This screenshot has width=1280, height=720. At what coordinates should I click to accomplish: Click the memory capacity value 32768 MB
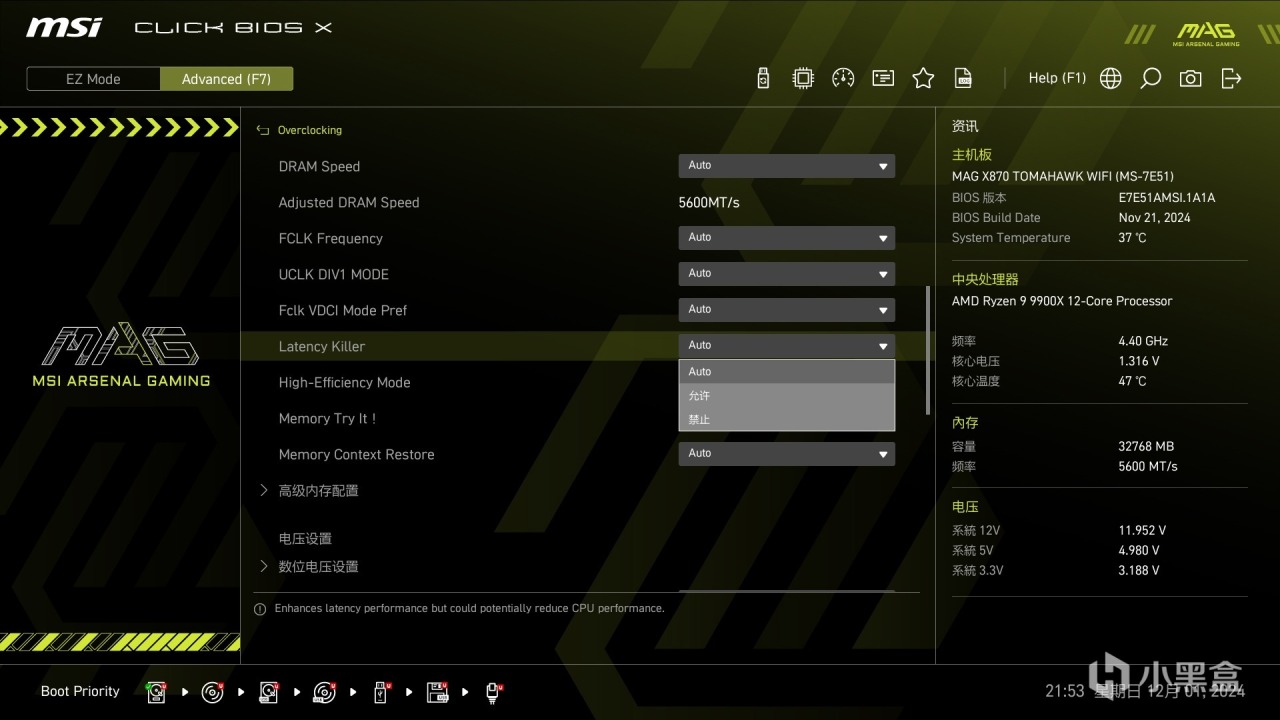1146,446
